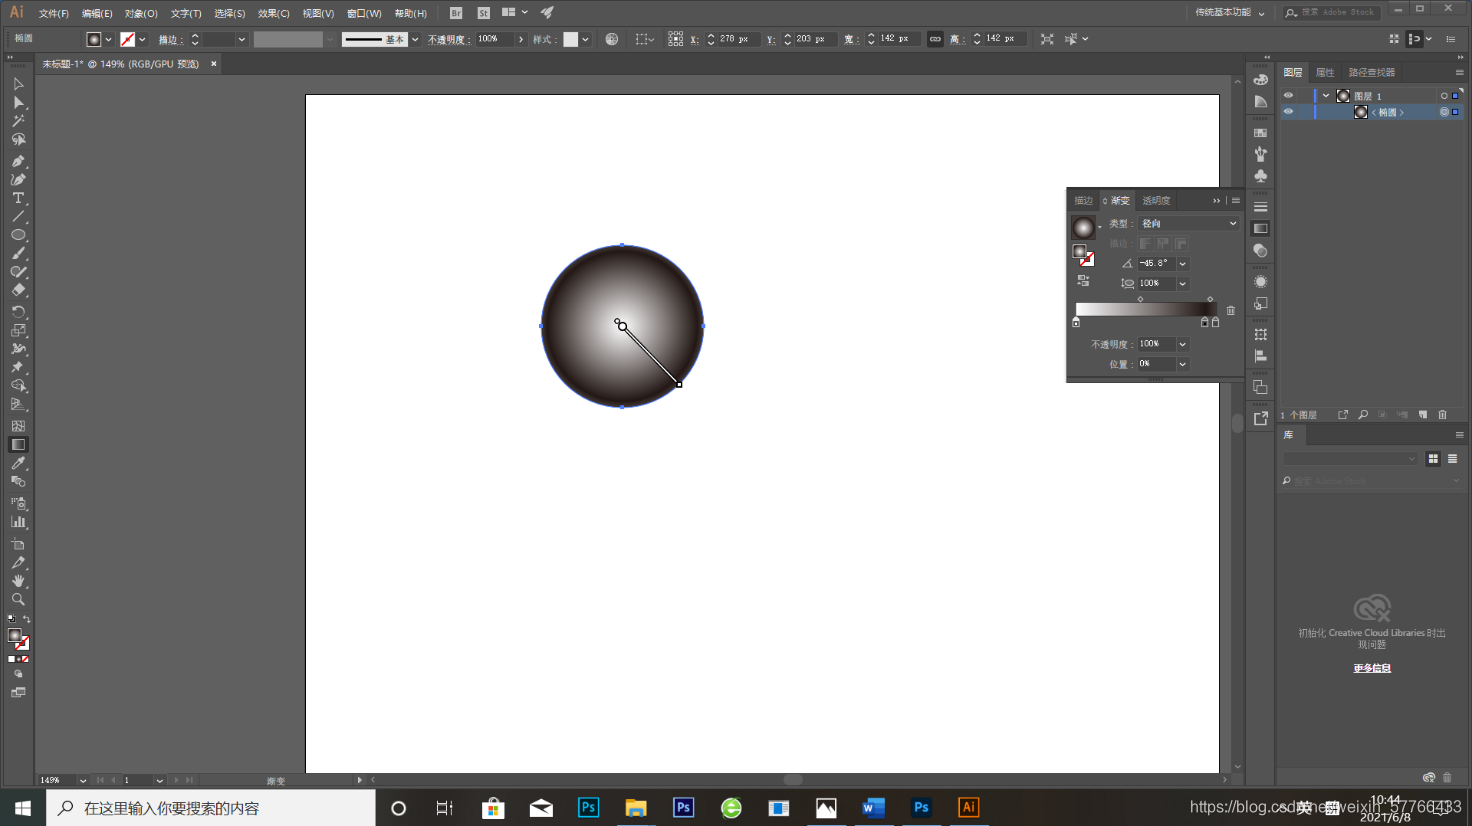Select the Direct Selection tool
The width and height of the screenshot is (1472, 826).
click(x=18, y=102)
